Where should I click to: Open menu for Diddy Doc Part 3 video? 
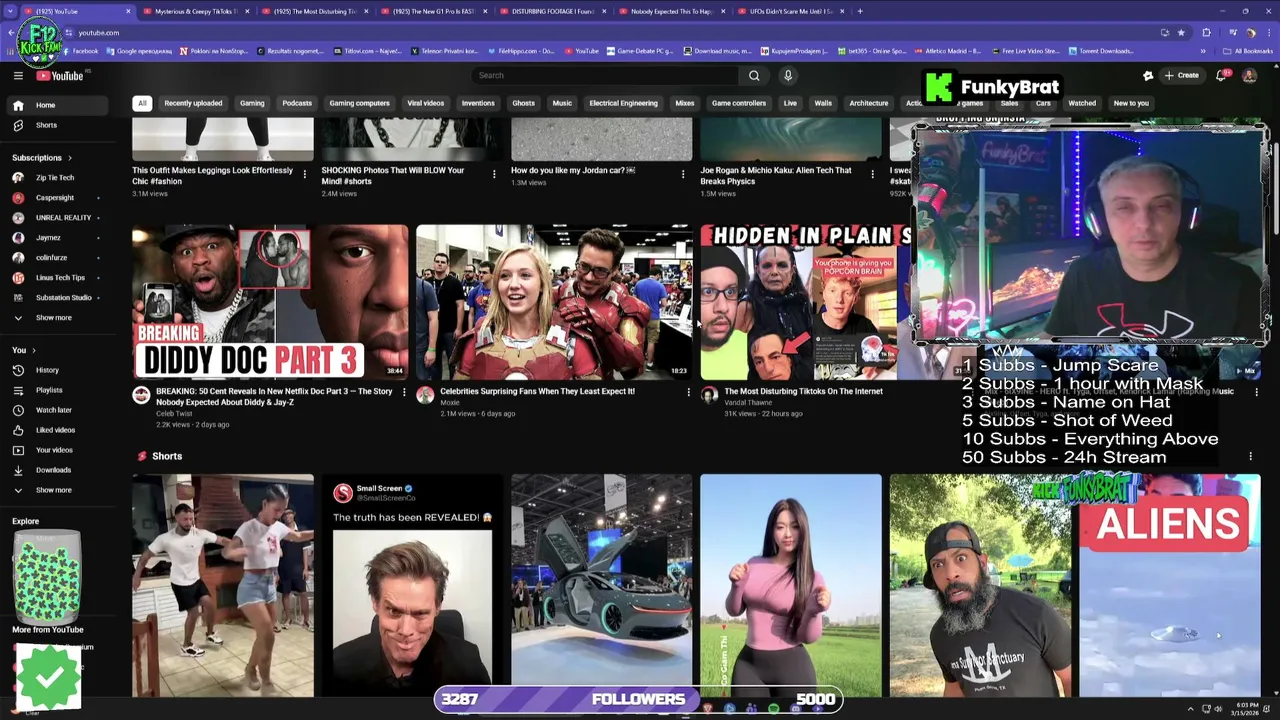pyautogui.click(x=404, y=392)
